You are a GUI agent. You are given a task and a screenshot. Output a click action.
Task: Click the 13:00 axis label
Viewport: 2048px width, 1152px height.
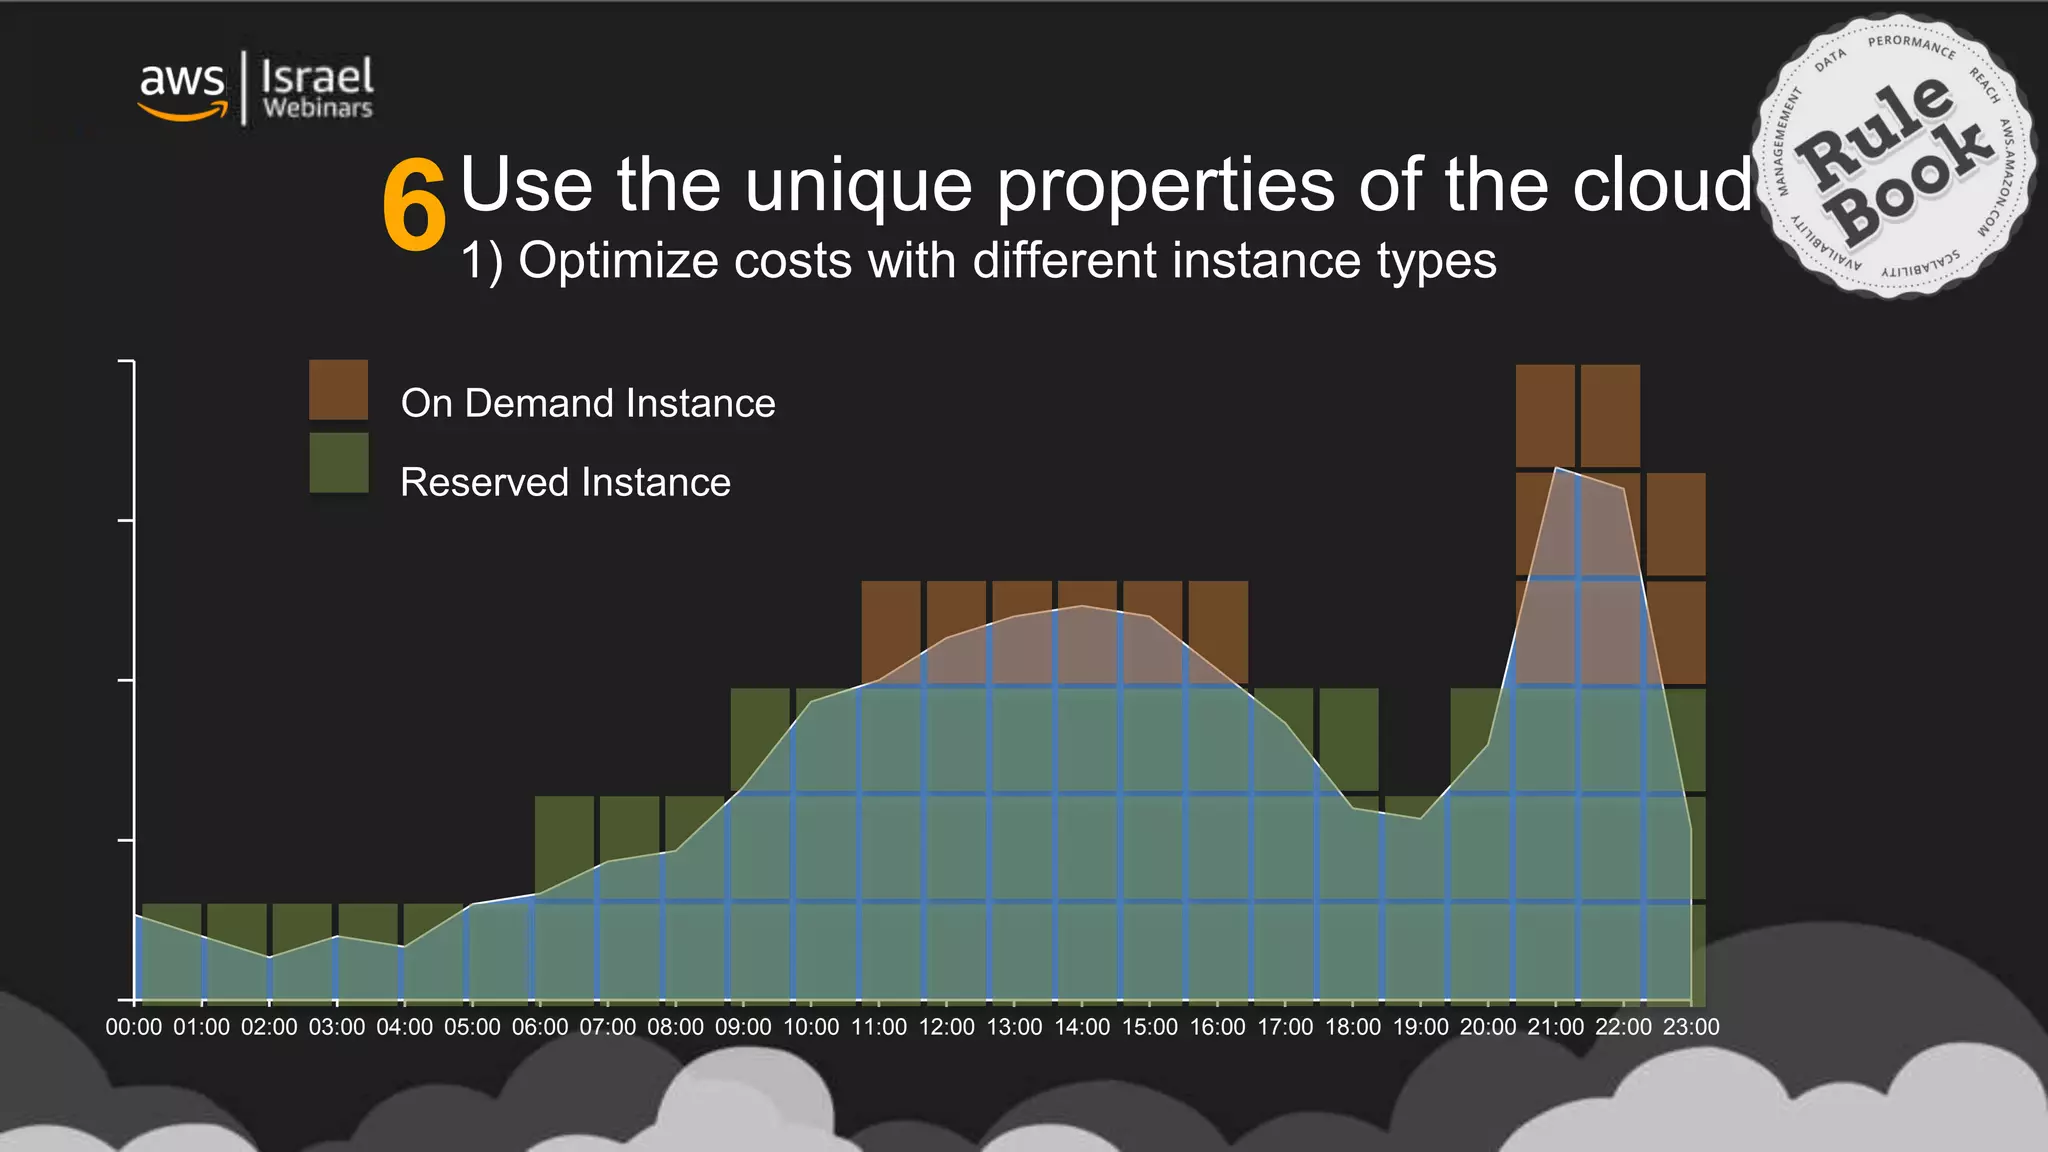click(x=1014, y=1027)
